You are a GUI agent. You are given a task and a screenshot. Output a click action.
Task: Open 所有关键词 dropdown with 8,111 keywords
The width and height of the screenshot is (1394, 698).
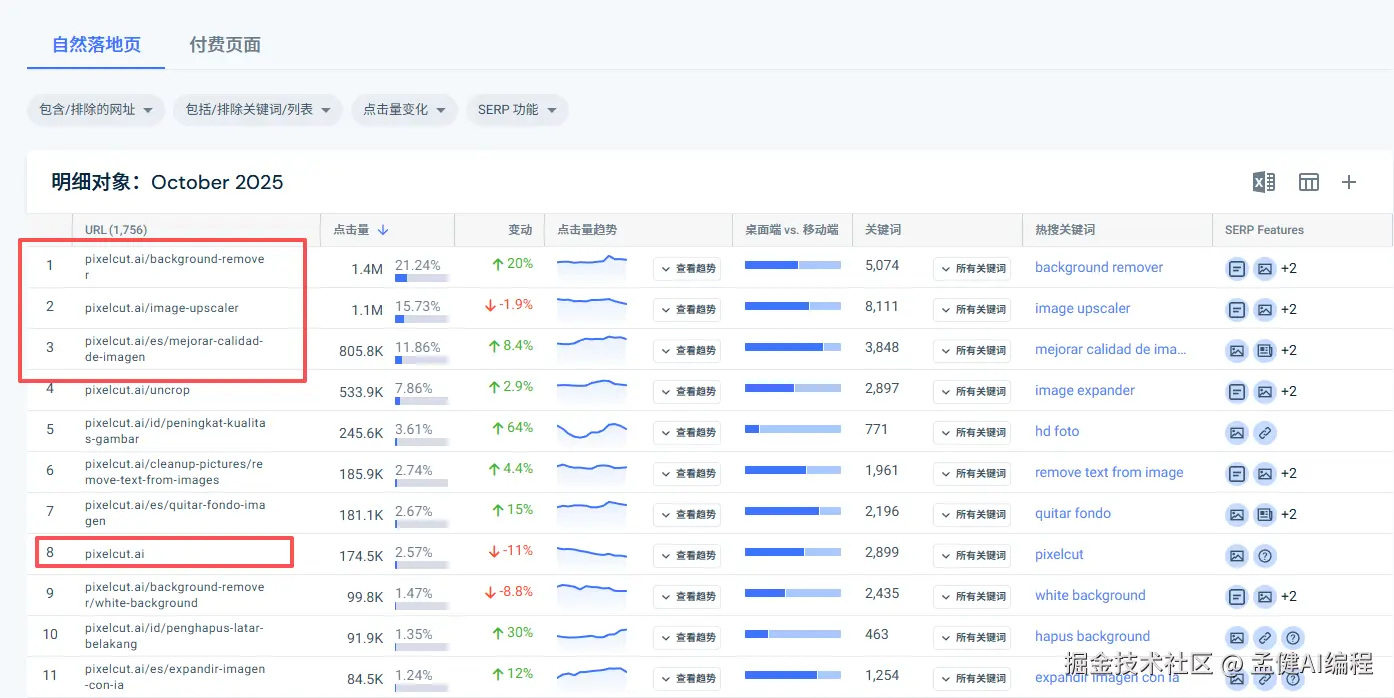[972, 309]
